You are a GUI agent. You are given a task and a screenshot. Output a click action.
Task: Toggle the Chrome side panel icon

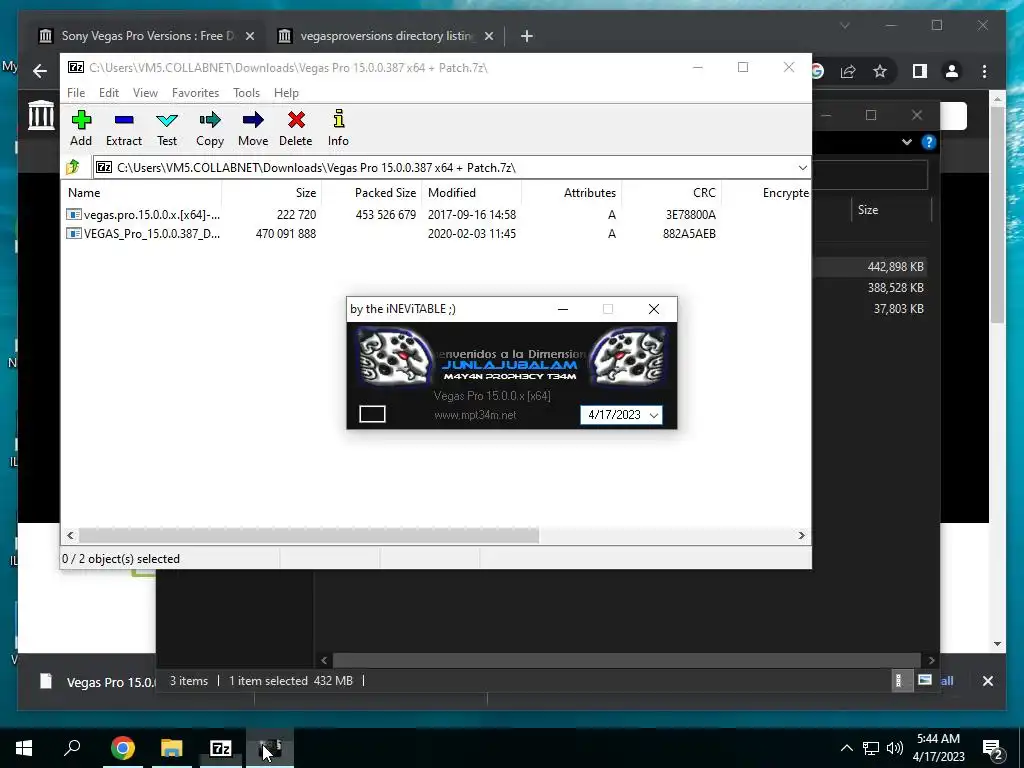pos(920,71)
